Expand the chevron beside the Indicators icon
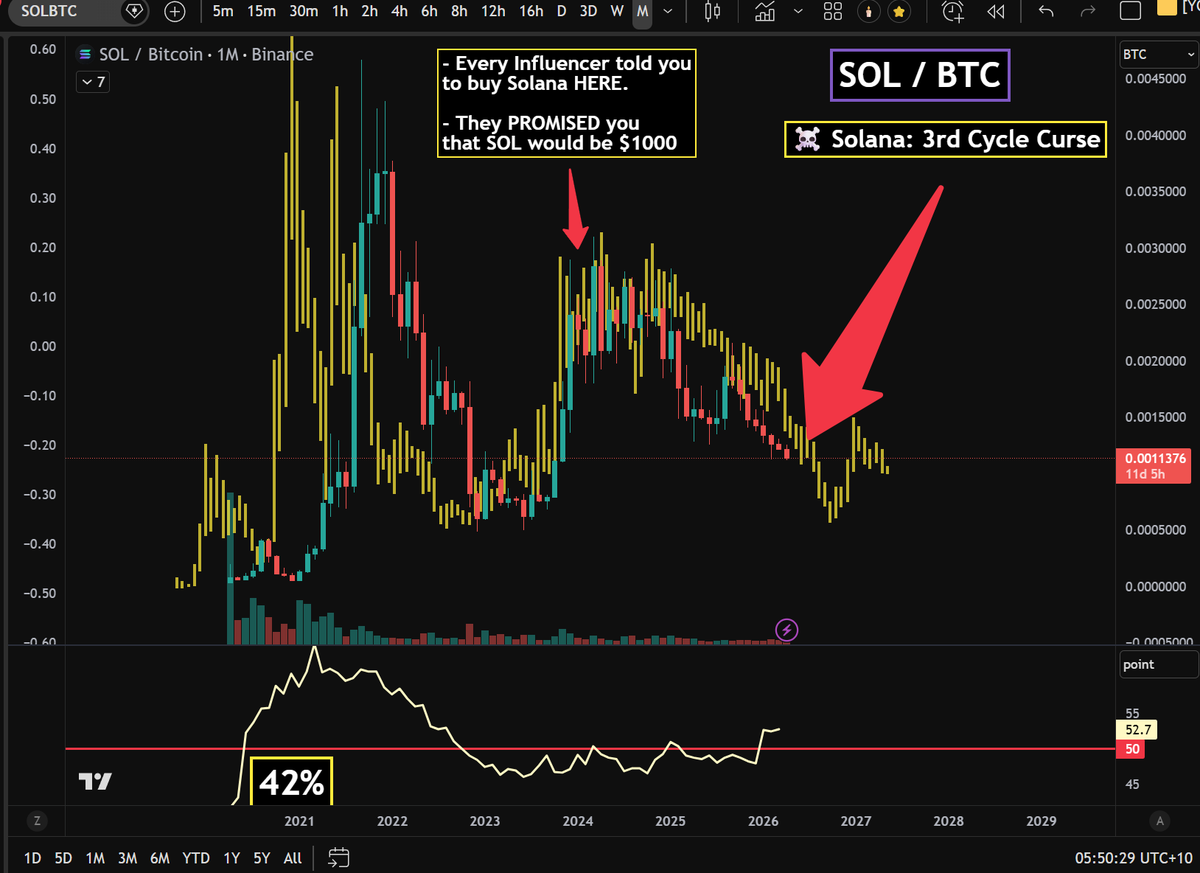This screenshot has width=1200, height=873. pyautogui.click(x=797, y=12)
